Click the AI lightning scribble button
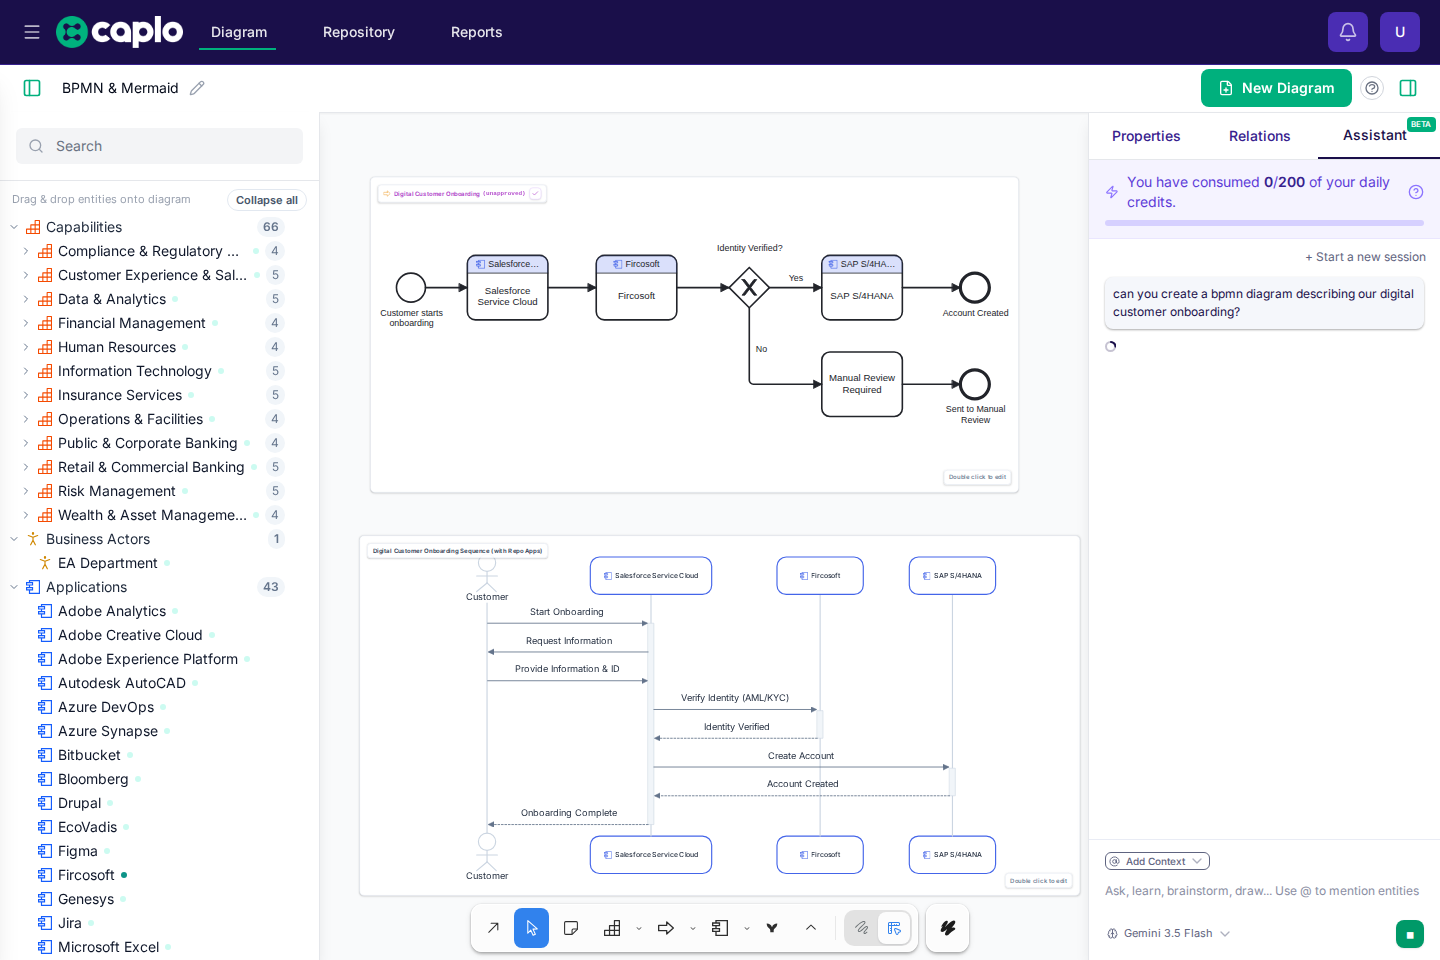Image resolution: width=1440 pixels, height=960 pixels. [948, 928]
